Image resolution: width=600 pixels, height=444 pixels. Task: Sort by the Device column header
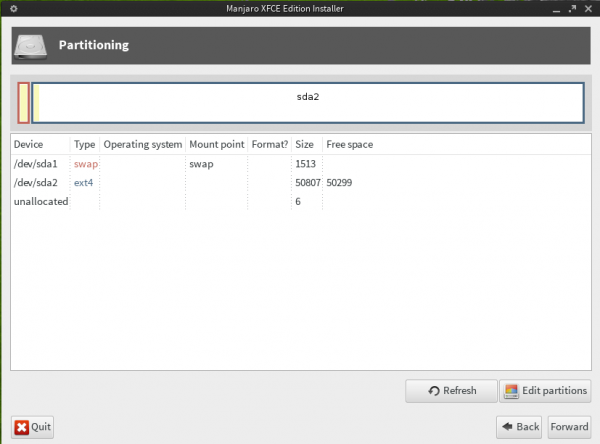click(40, 144)
